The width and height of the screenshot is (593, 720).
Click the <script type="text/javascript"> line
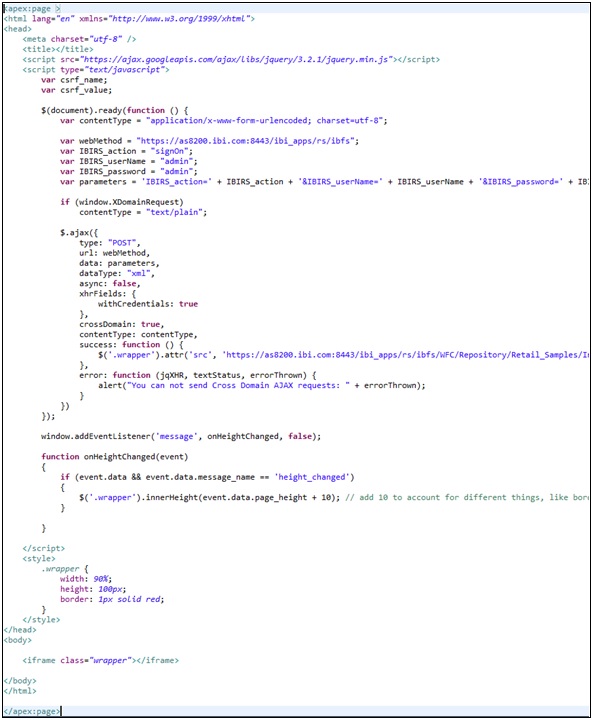(96, 70)
